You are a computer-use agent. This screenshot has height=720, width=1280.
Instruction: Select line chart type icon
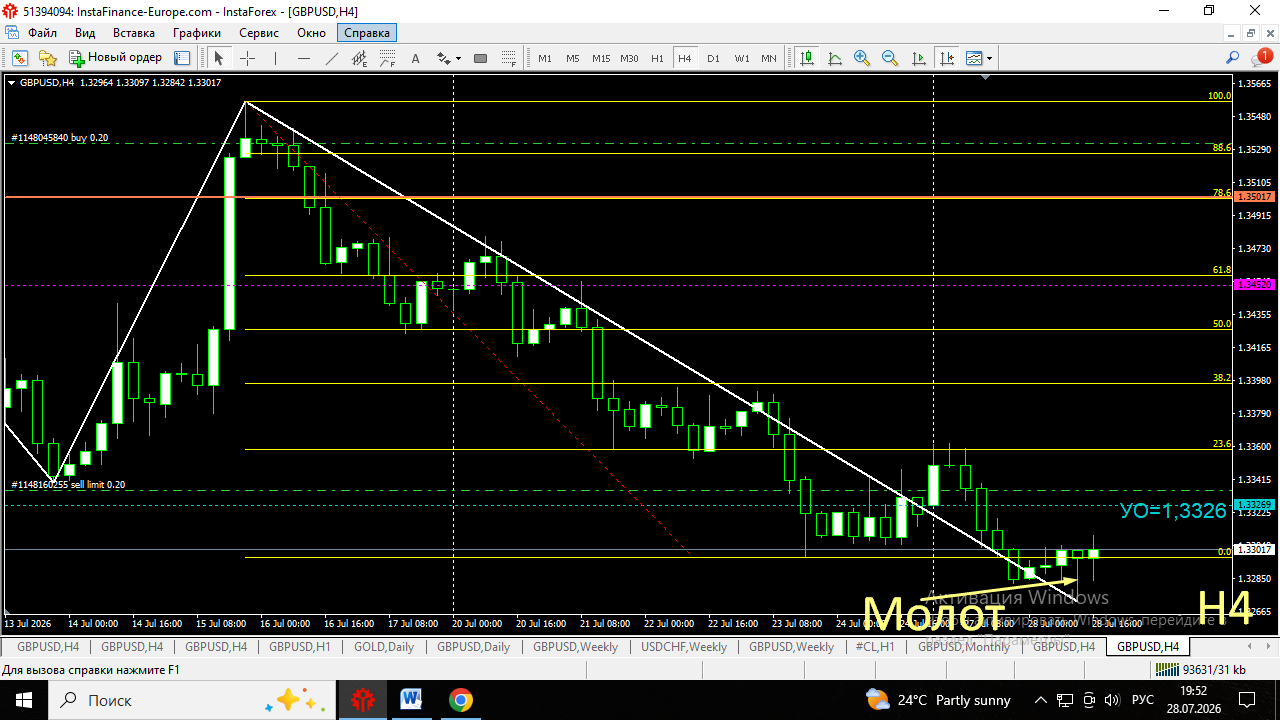835,58
